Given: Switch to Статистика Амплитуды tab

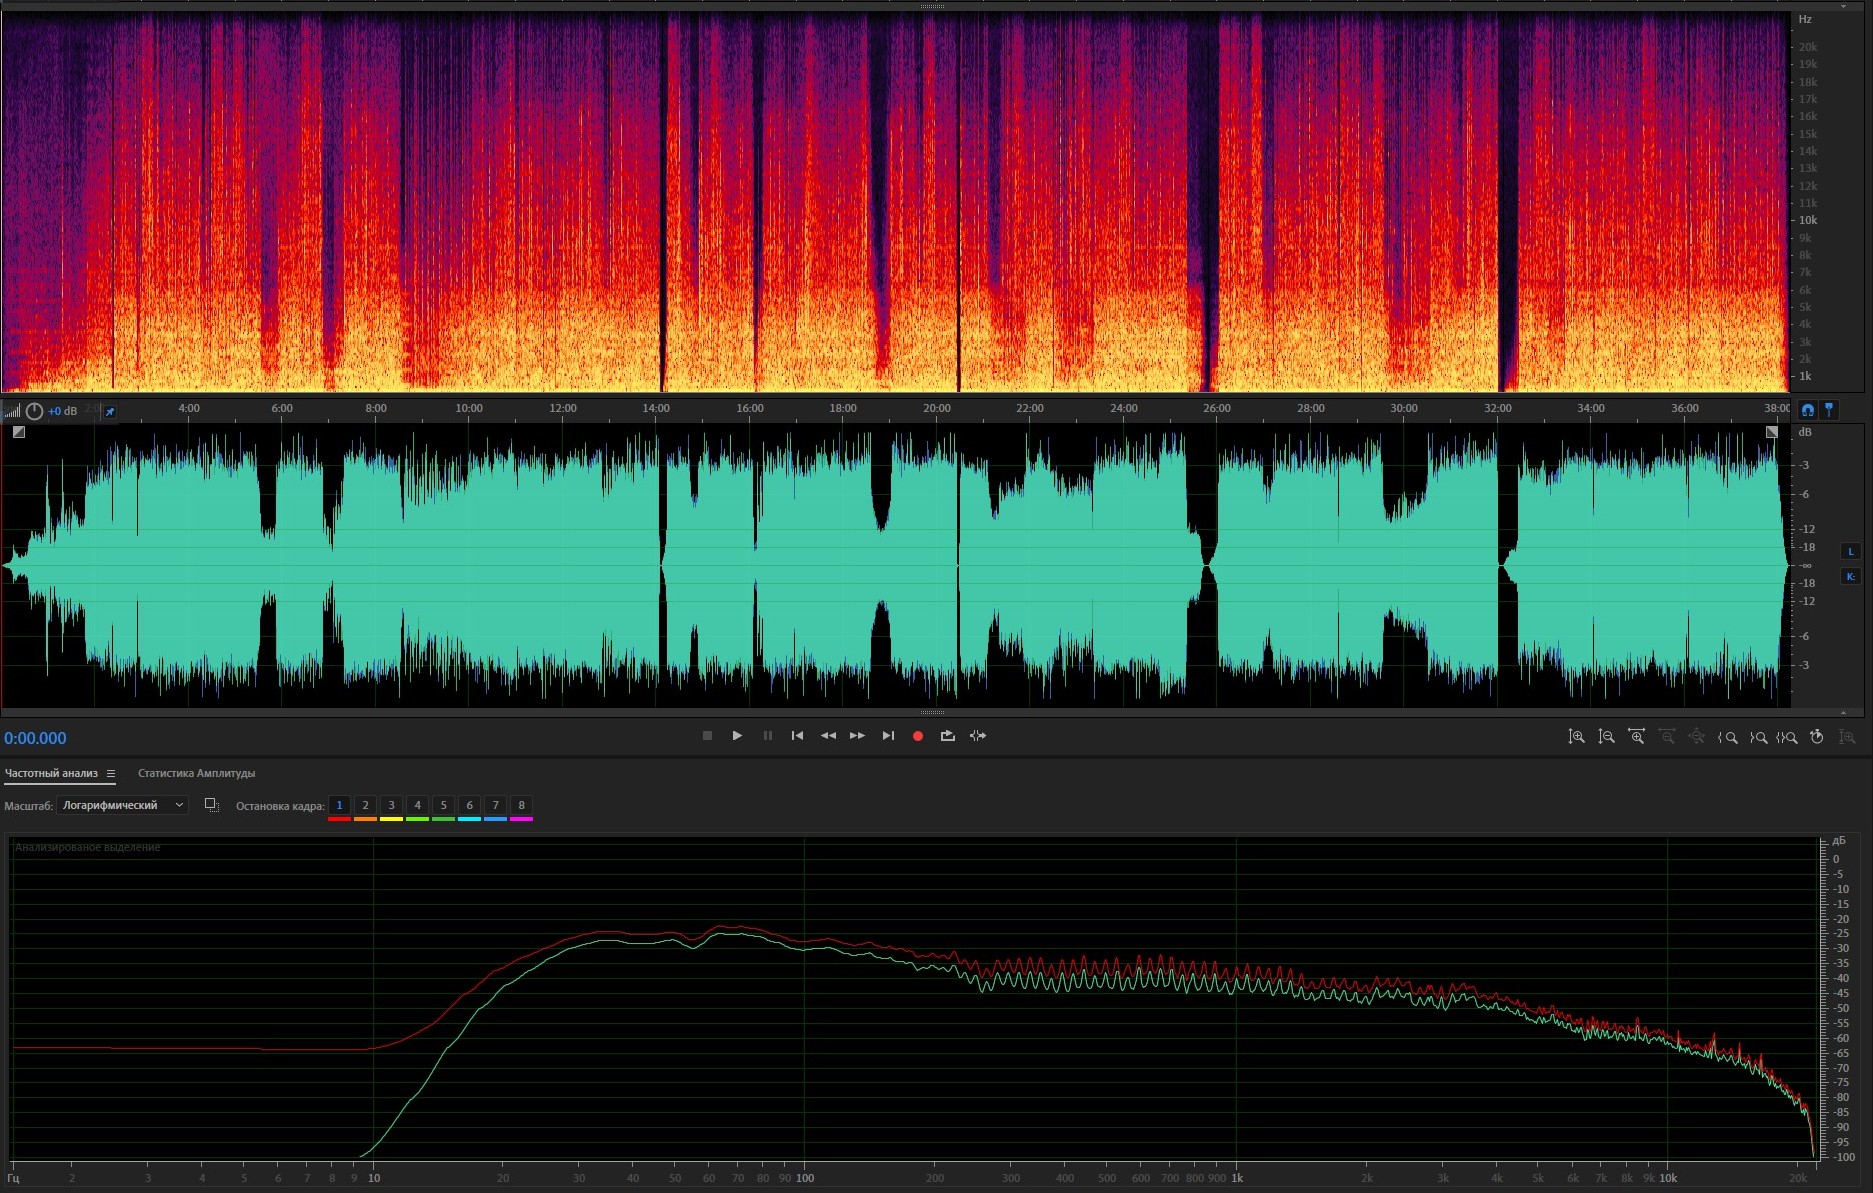Looking at the screenshot, I should point(196,773).
